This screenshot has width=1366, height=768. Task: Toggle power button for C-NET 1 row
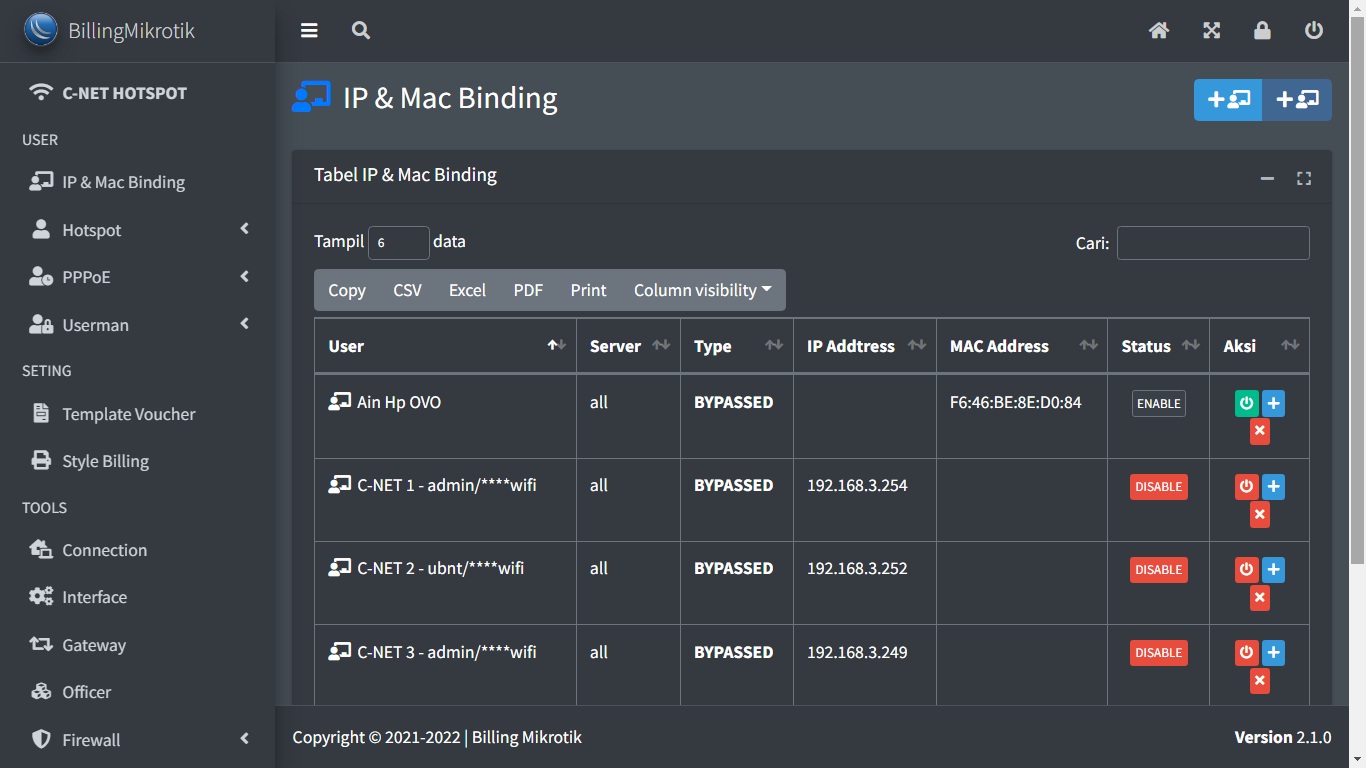[x=1246, y=487]
